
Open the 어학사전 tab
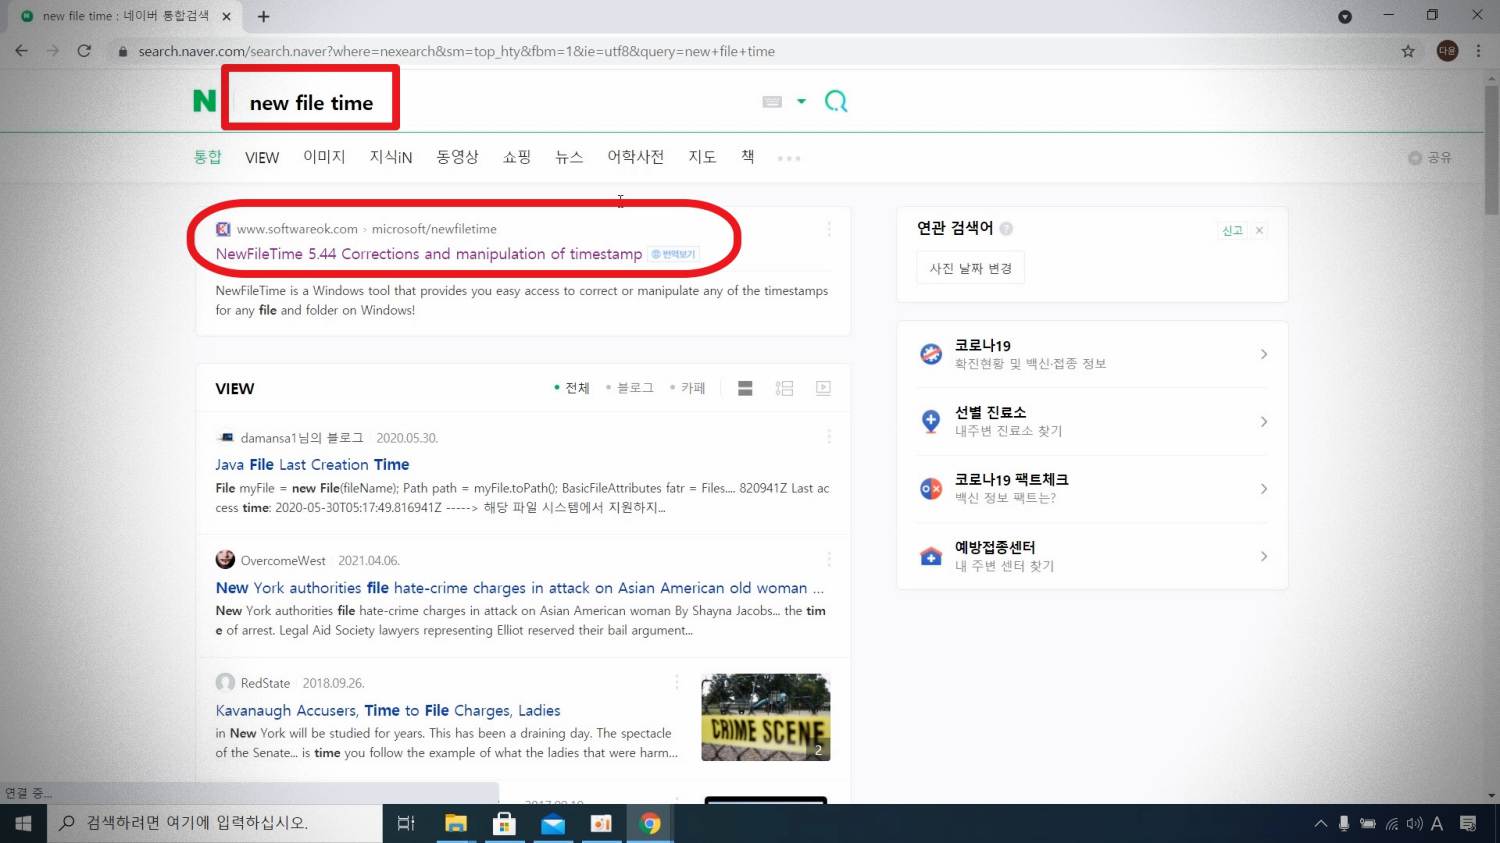pos(635,157)
